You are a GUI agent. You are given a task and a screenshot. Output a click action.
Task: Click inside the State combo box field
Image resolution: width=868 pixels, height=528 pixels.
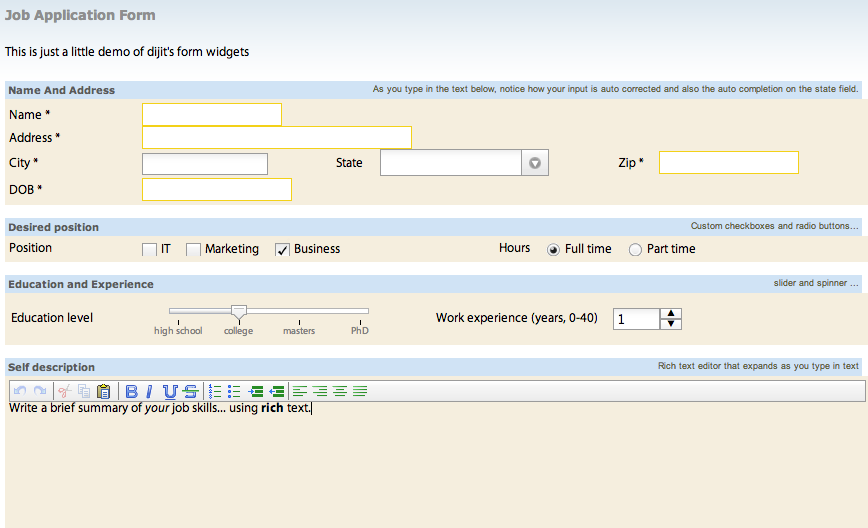point(451,163)
